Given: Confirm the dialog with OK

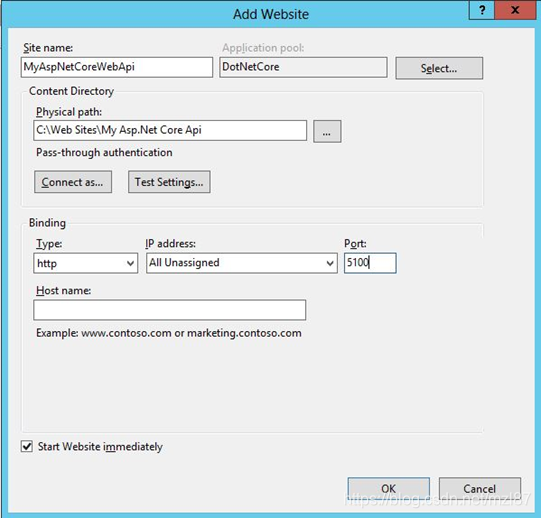Looking at the screenshot, I should click(388, 489).
